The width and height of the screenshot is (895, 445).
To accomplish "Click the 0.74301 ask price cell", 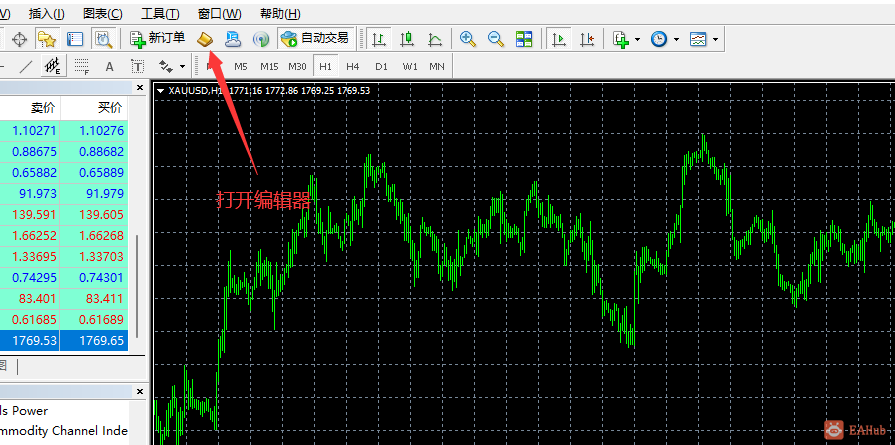I will (94, 278).
